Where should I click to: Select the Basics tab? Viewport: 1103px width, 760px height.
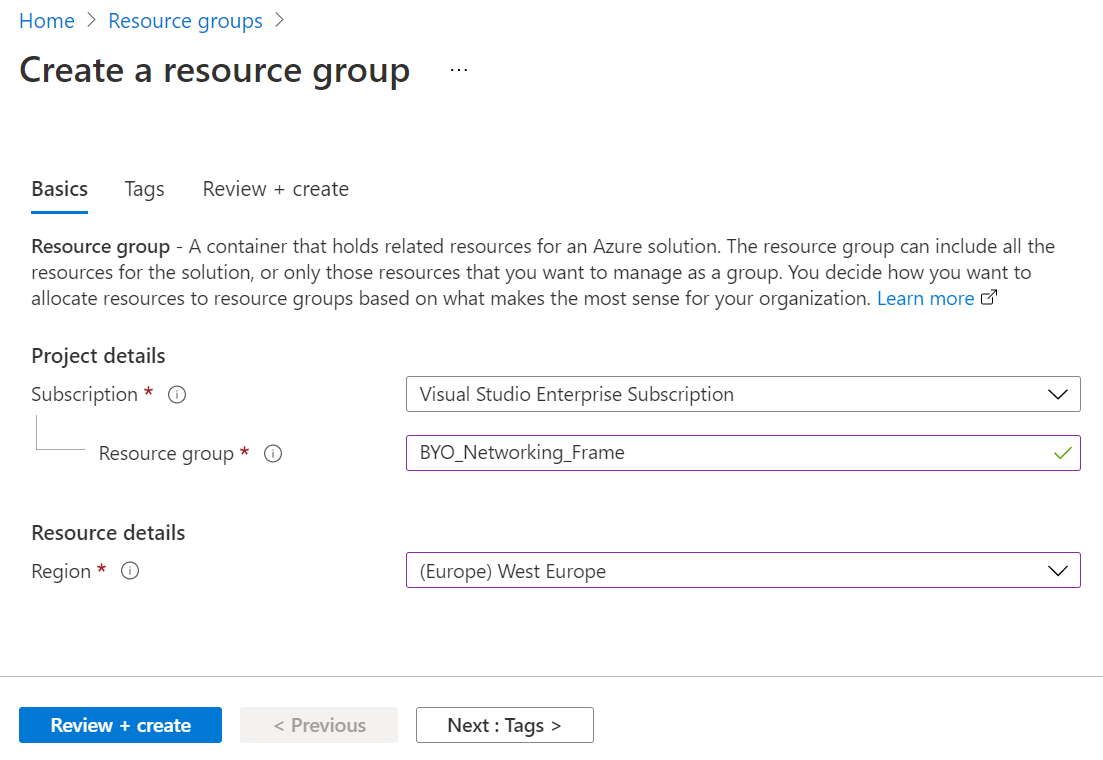tap(60, 189)
